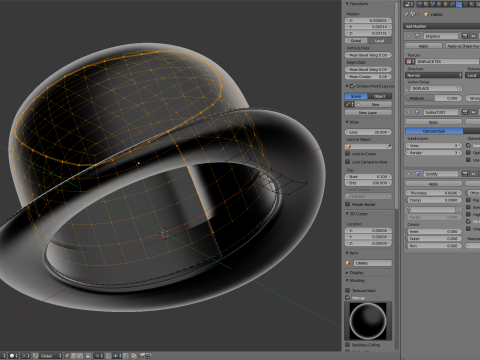Collapse the Transform panel
Screen dimensions: 480x360
point(347,4)
